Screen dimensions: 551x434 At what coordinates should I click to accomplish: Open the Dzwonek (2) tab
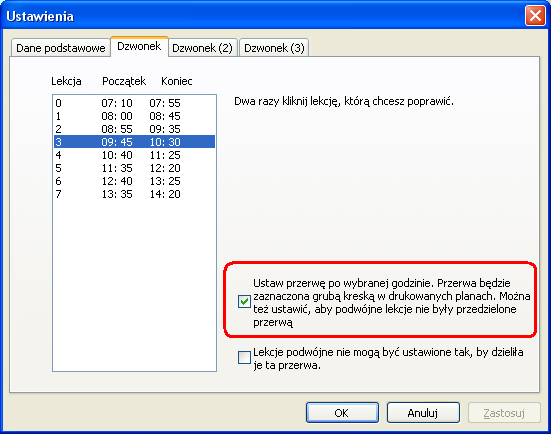point(203,47)
